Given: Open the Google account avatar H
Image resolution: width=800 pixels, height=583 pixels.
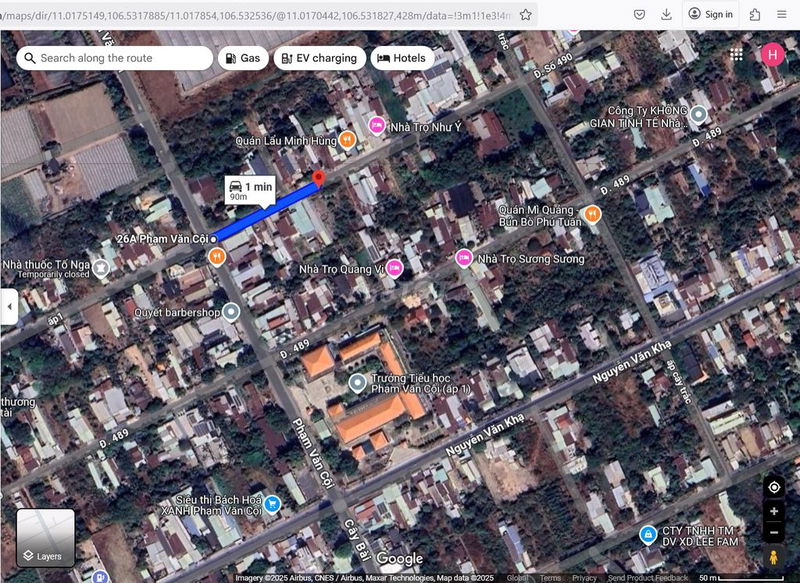Looking at the screenshot, I should 772,55.
